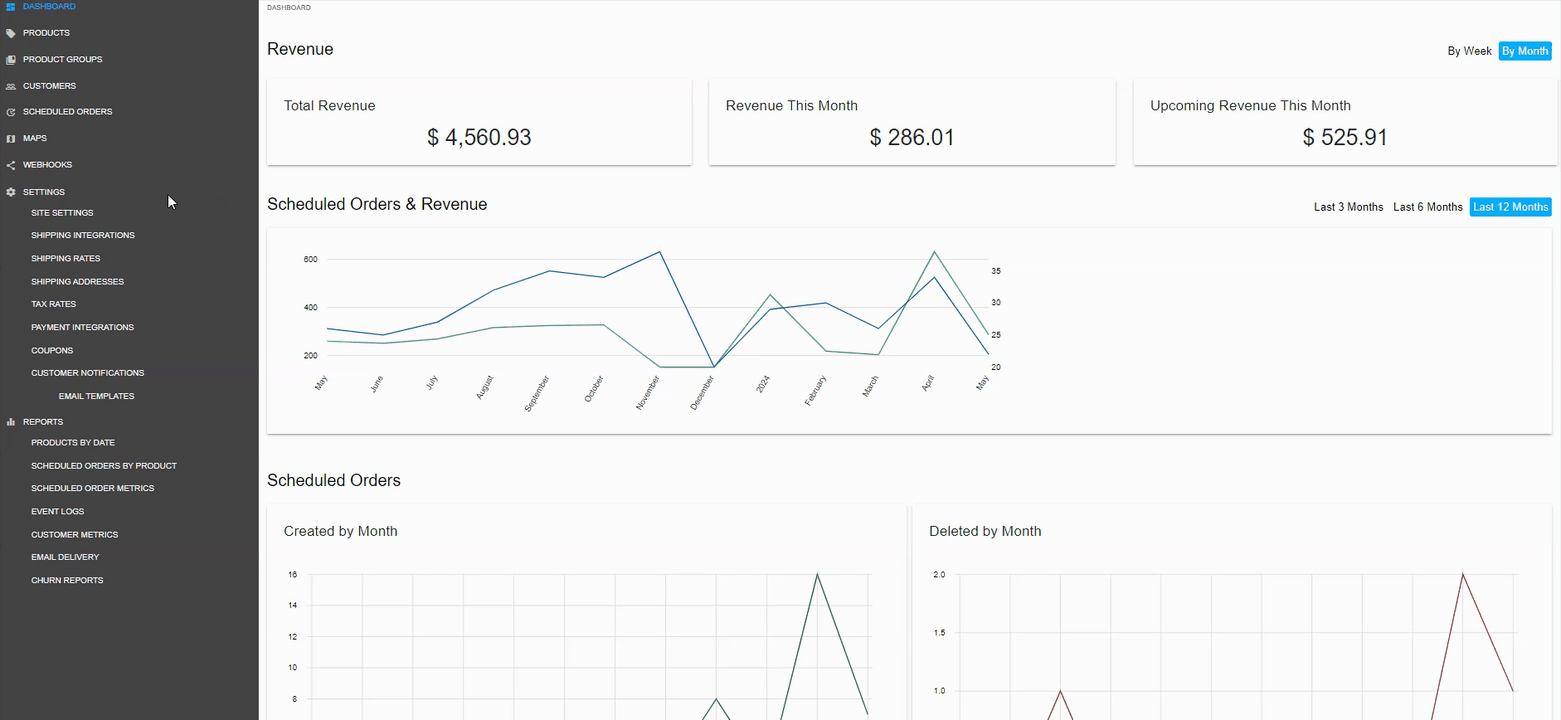1561x720 pixels.
Task: Click the December label on chart axis
Action: (703, 393)
